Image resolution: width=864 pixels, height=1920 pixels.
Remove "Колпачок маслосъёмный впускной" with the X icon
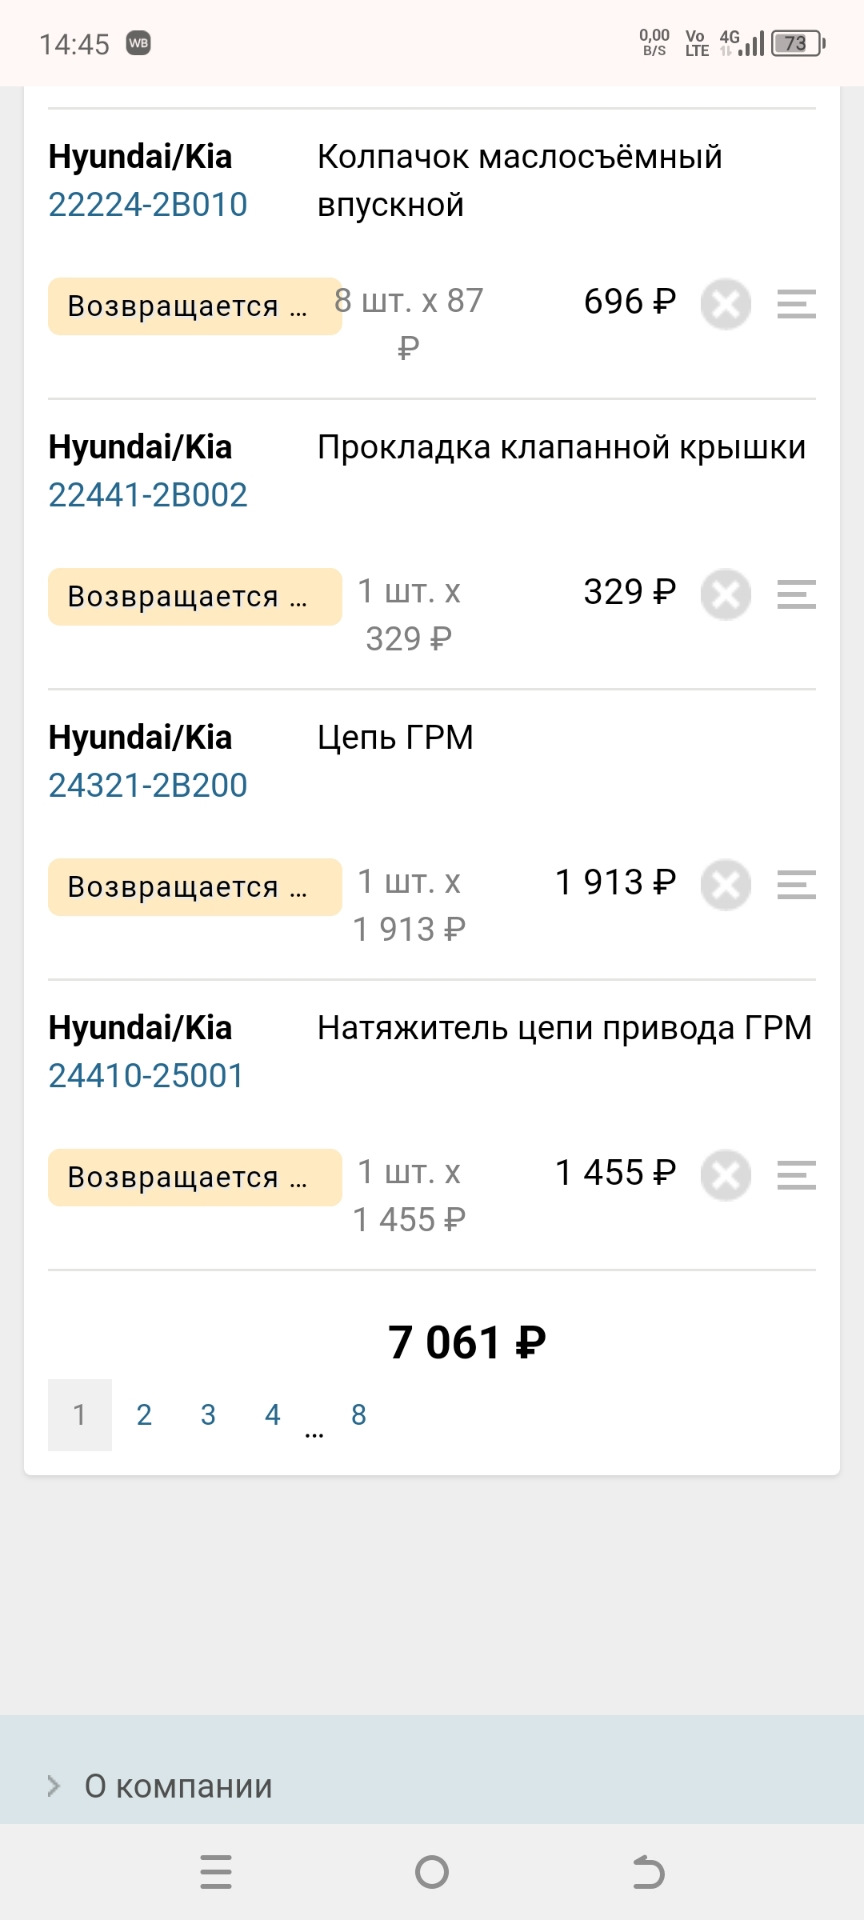pyautogui.click(x=726, y=305)
